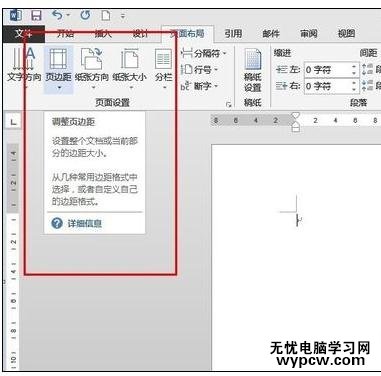Click the Word application icon
This screenshot has height=376, width=381.
tap(16, 15)
